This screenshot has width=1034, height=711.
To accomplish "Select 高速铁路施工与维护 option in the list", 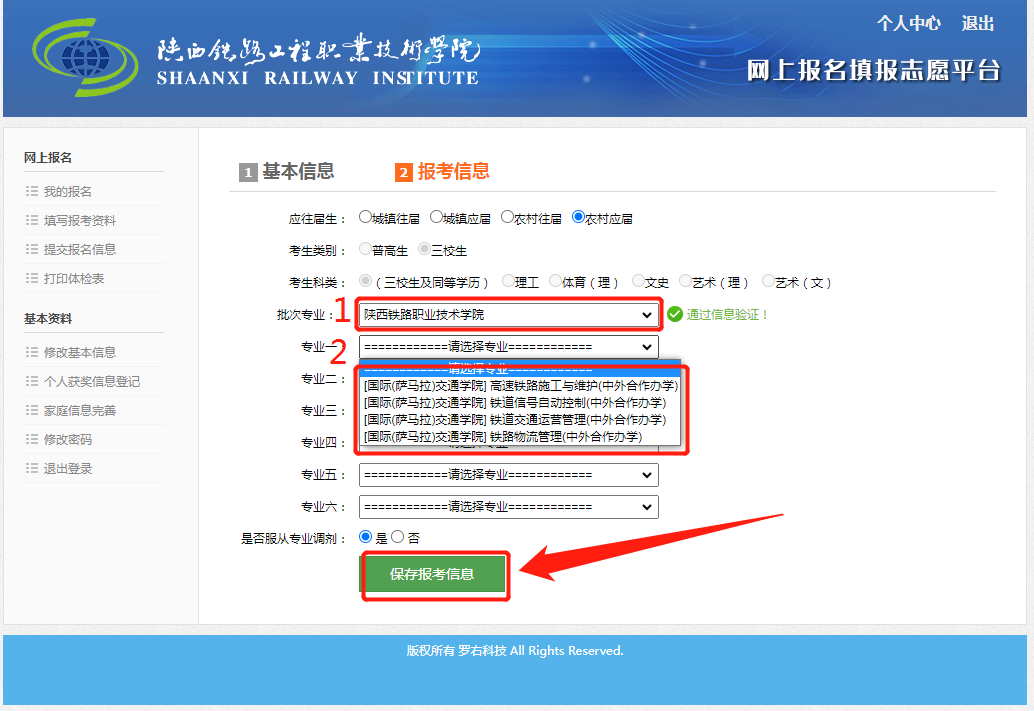I will pyautogui.click(x=520, y=386).
